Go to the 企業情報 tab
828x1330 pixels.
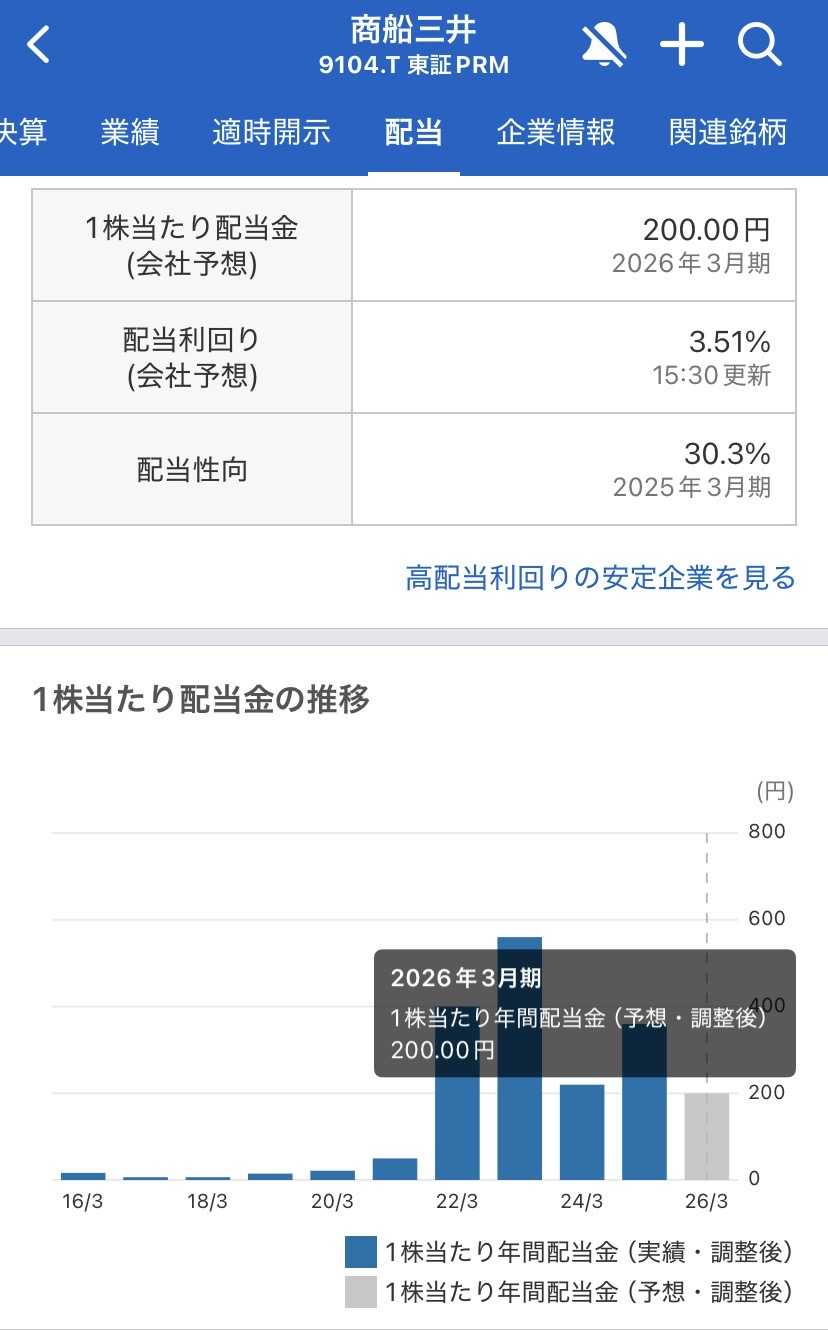point(555,132)
